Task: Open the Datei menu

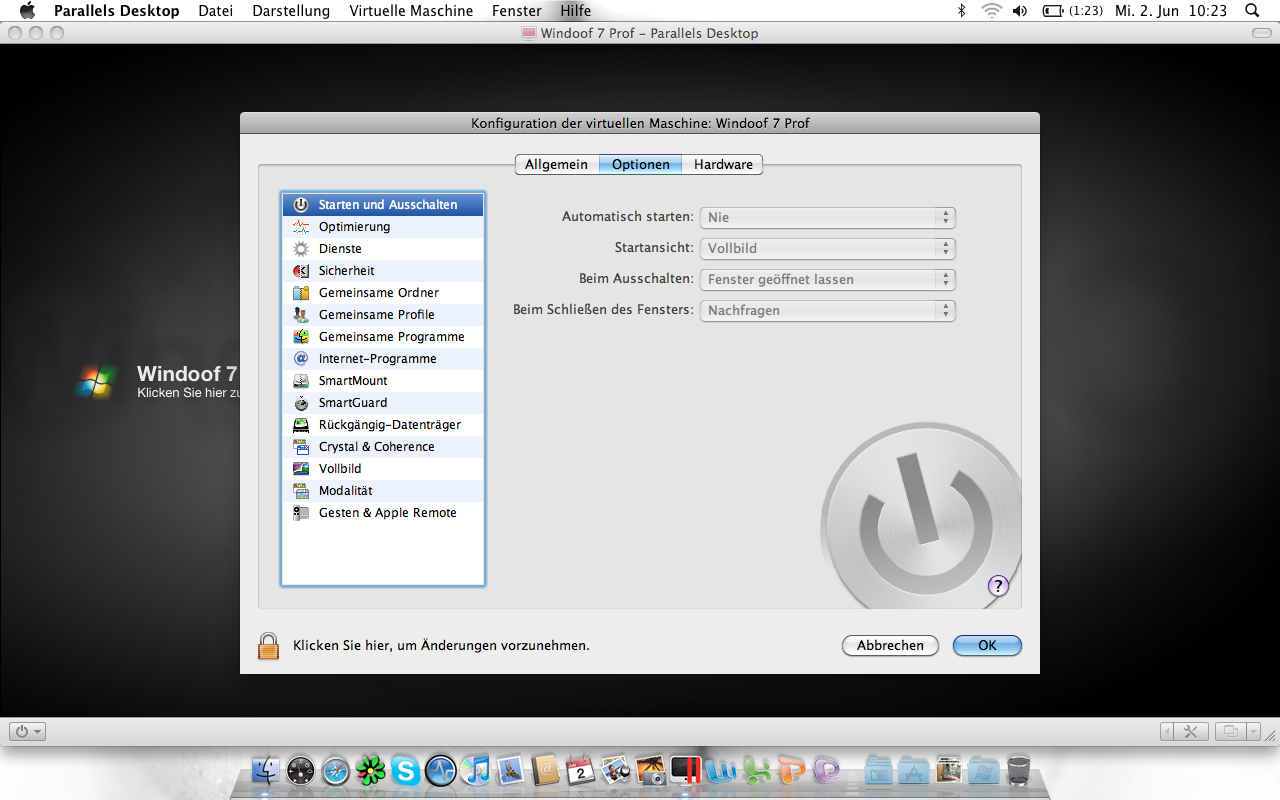Action: pyautogui.click(x=216, y=11)
